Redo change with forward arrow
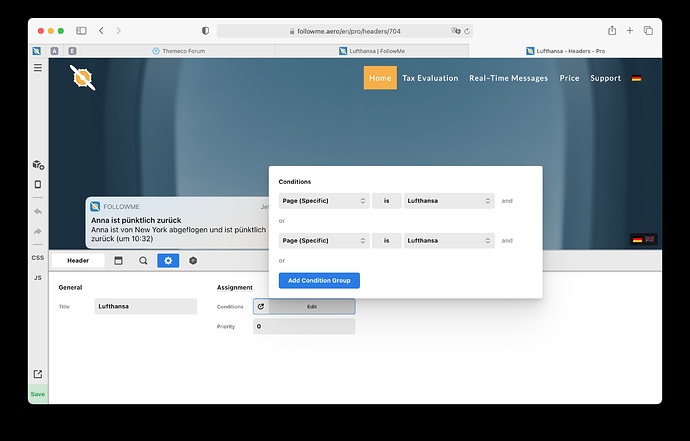Screen dimensions: 690x441 point(38,232)
